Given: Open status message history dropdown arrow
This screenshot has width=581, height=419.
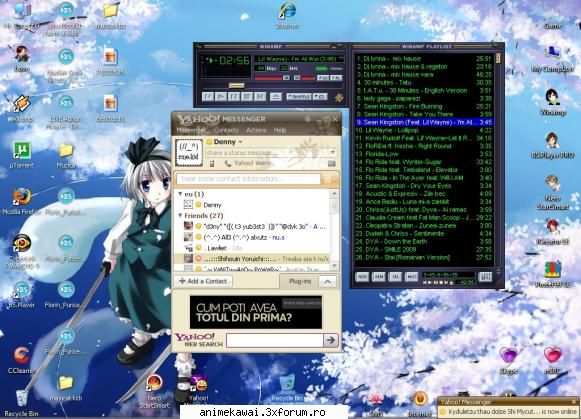Looking at the screenshot, I should tap(332, 153).
